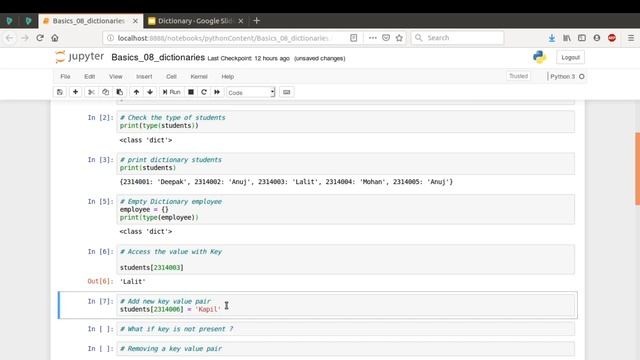Image resolution: width=640 pixels, height=360 pixels.
Task: Open the downloads arrow icon
Action: 552,38
